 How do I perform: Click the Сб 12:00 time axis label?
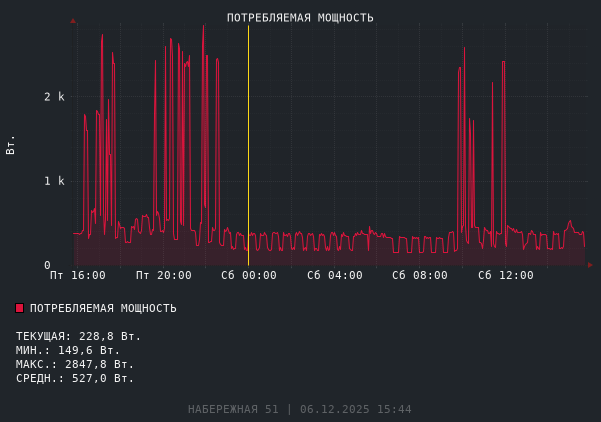(x=506, y=275)
